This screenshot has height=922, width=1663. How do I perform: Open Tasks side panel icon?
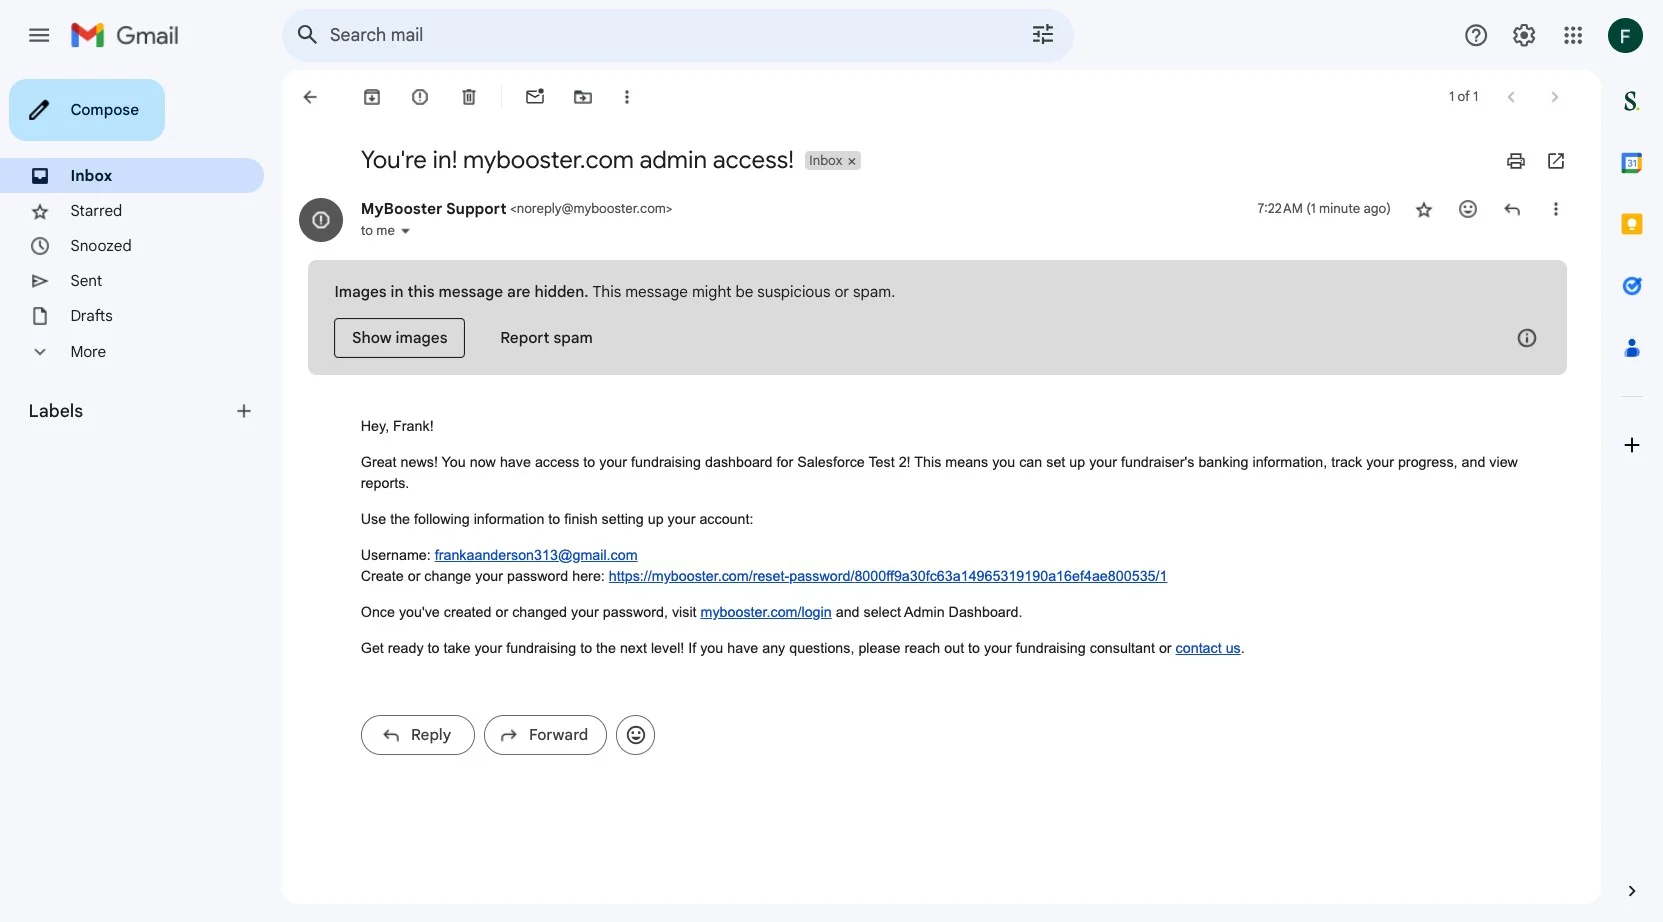(x=1632, y=286)
